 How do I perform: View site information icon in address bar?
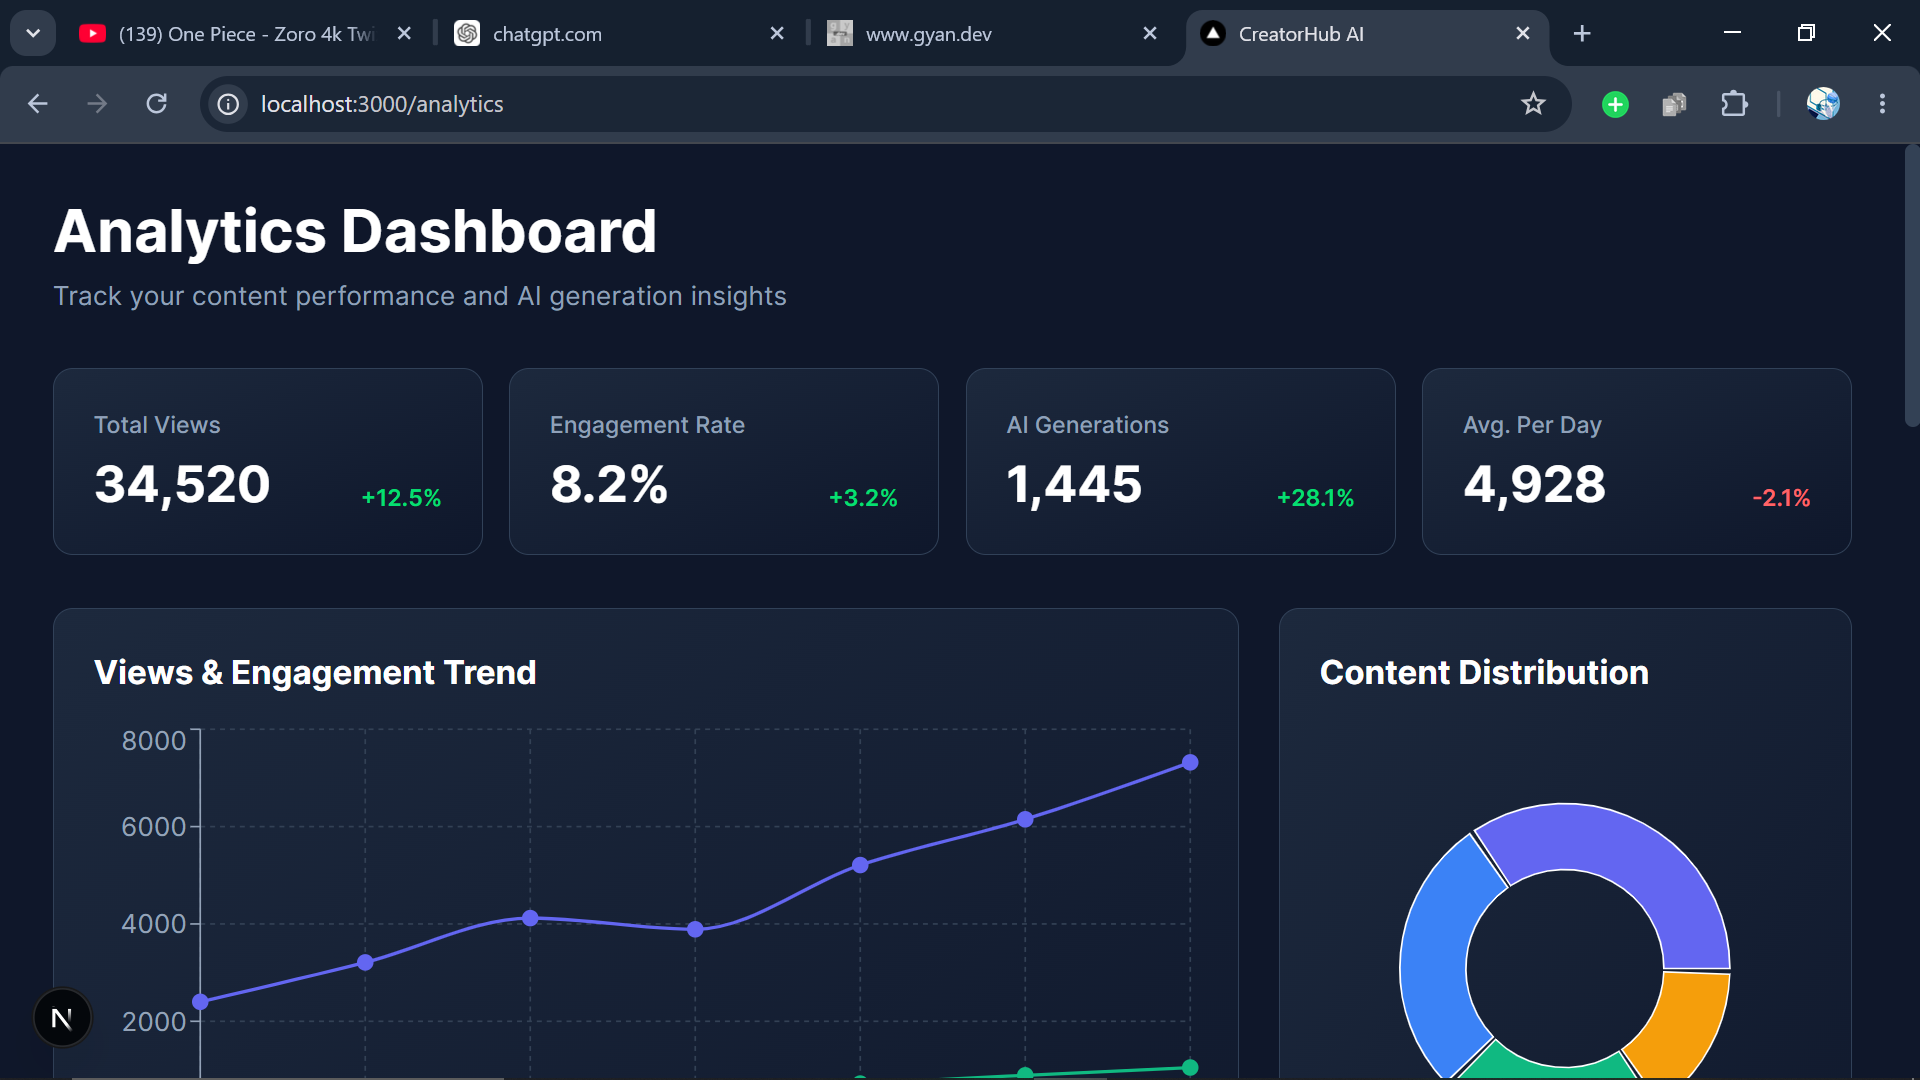click(x=229, y=104)
